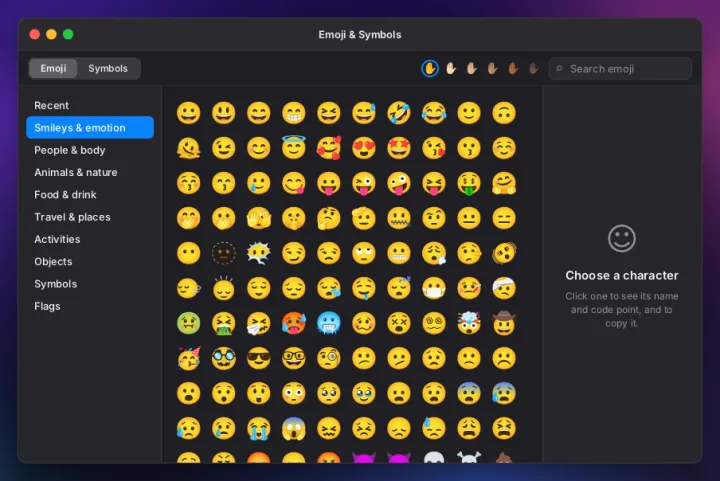
Task: Pick the drooling face emoji
Action: 364,288
